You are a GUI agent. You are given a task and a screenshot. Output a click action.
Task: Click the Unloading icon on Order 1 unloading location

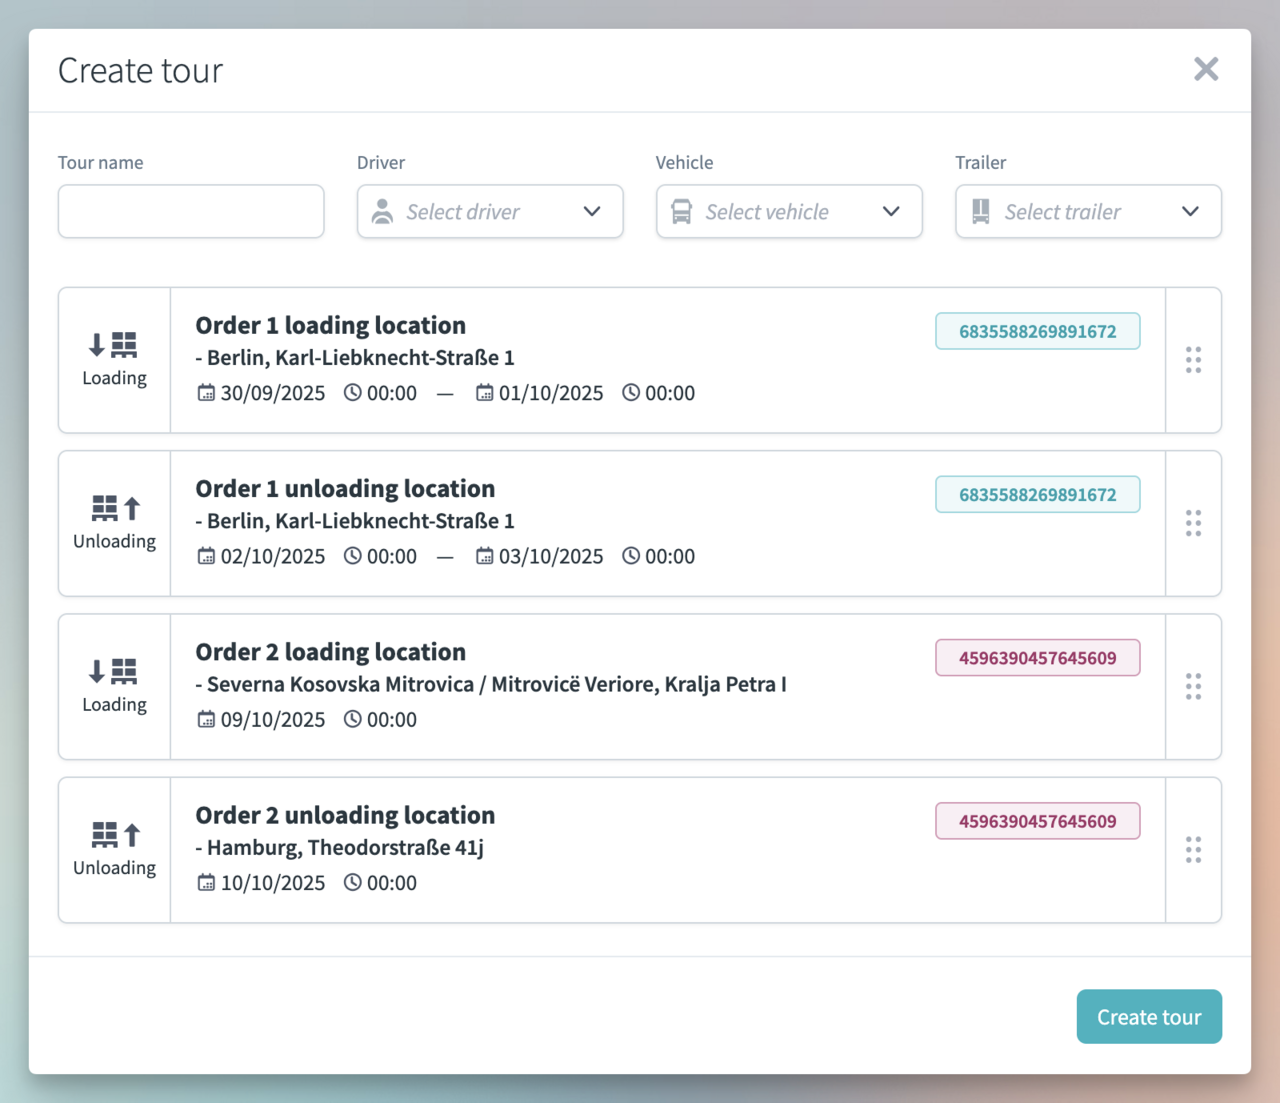coord(114,508)
